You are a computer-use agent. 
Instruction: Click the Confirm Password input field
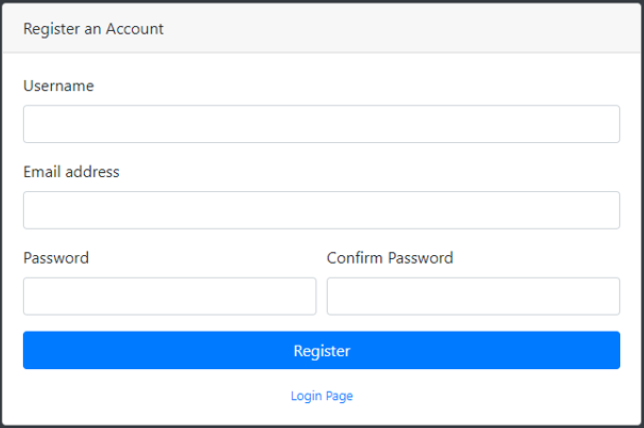coord(473,296)
